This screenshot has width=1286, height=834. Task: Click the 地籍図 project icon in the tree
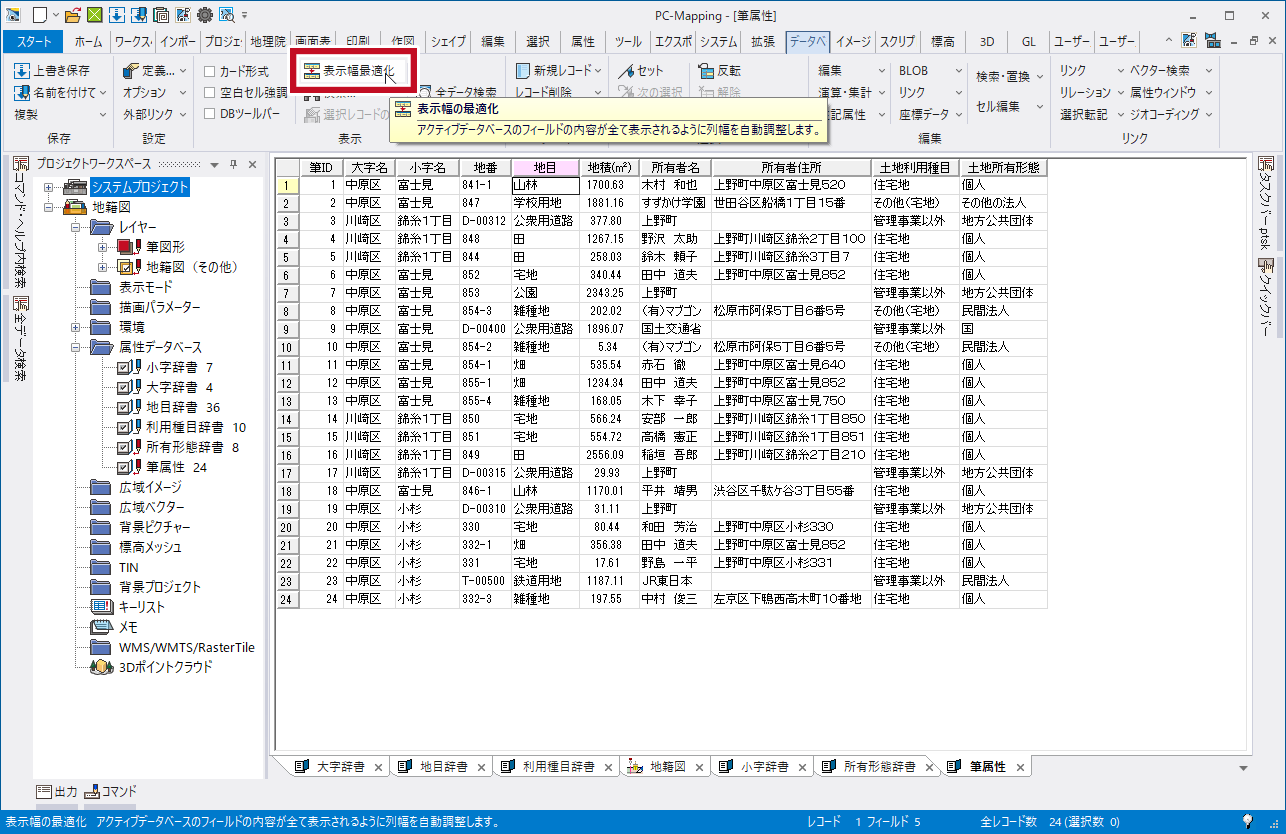75,207
